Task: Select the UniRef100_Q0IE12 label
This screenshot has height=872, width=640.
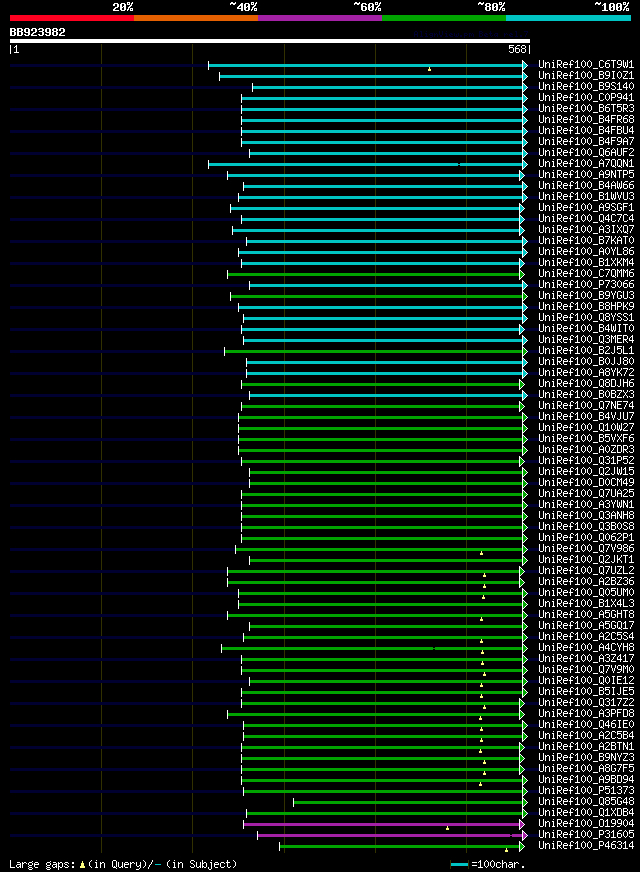Action: coord(586,681)
